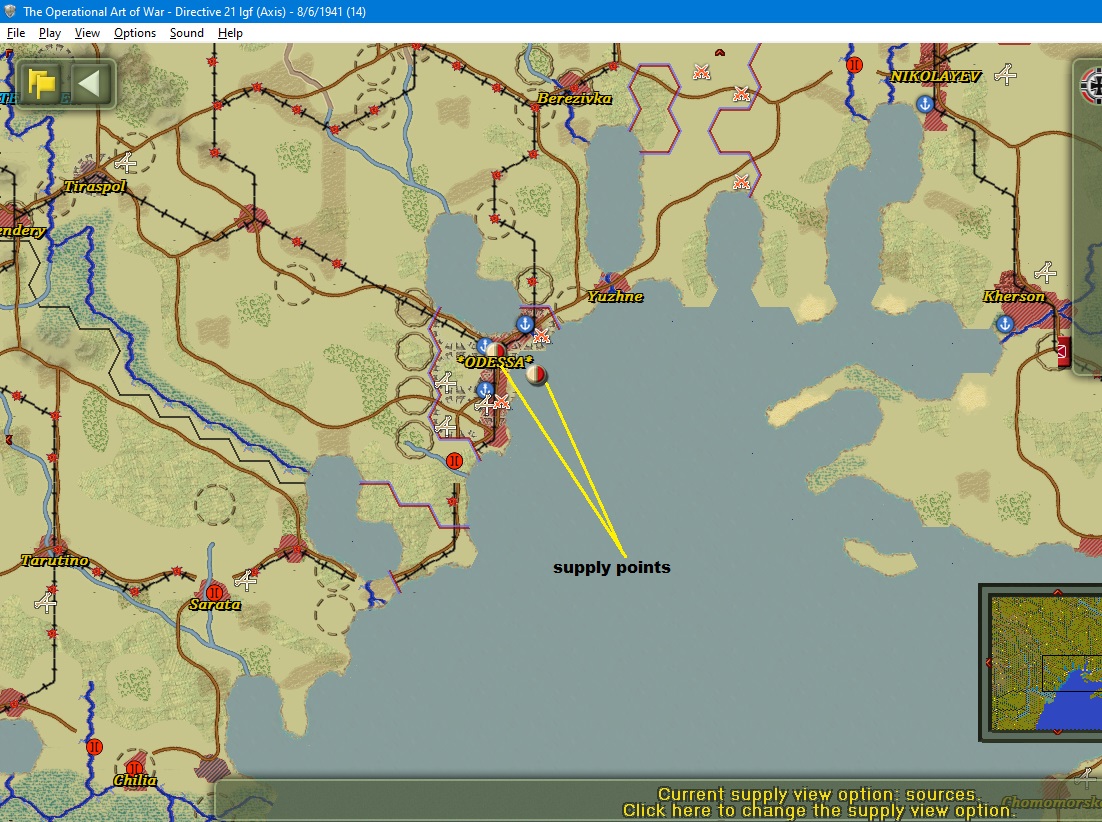The image size is (1102, 822).
Task: Click the Tiraspol city label
Action: tap(95, 186)
